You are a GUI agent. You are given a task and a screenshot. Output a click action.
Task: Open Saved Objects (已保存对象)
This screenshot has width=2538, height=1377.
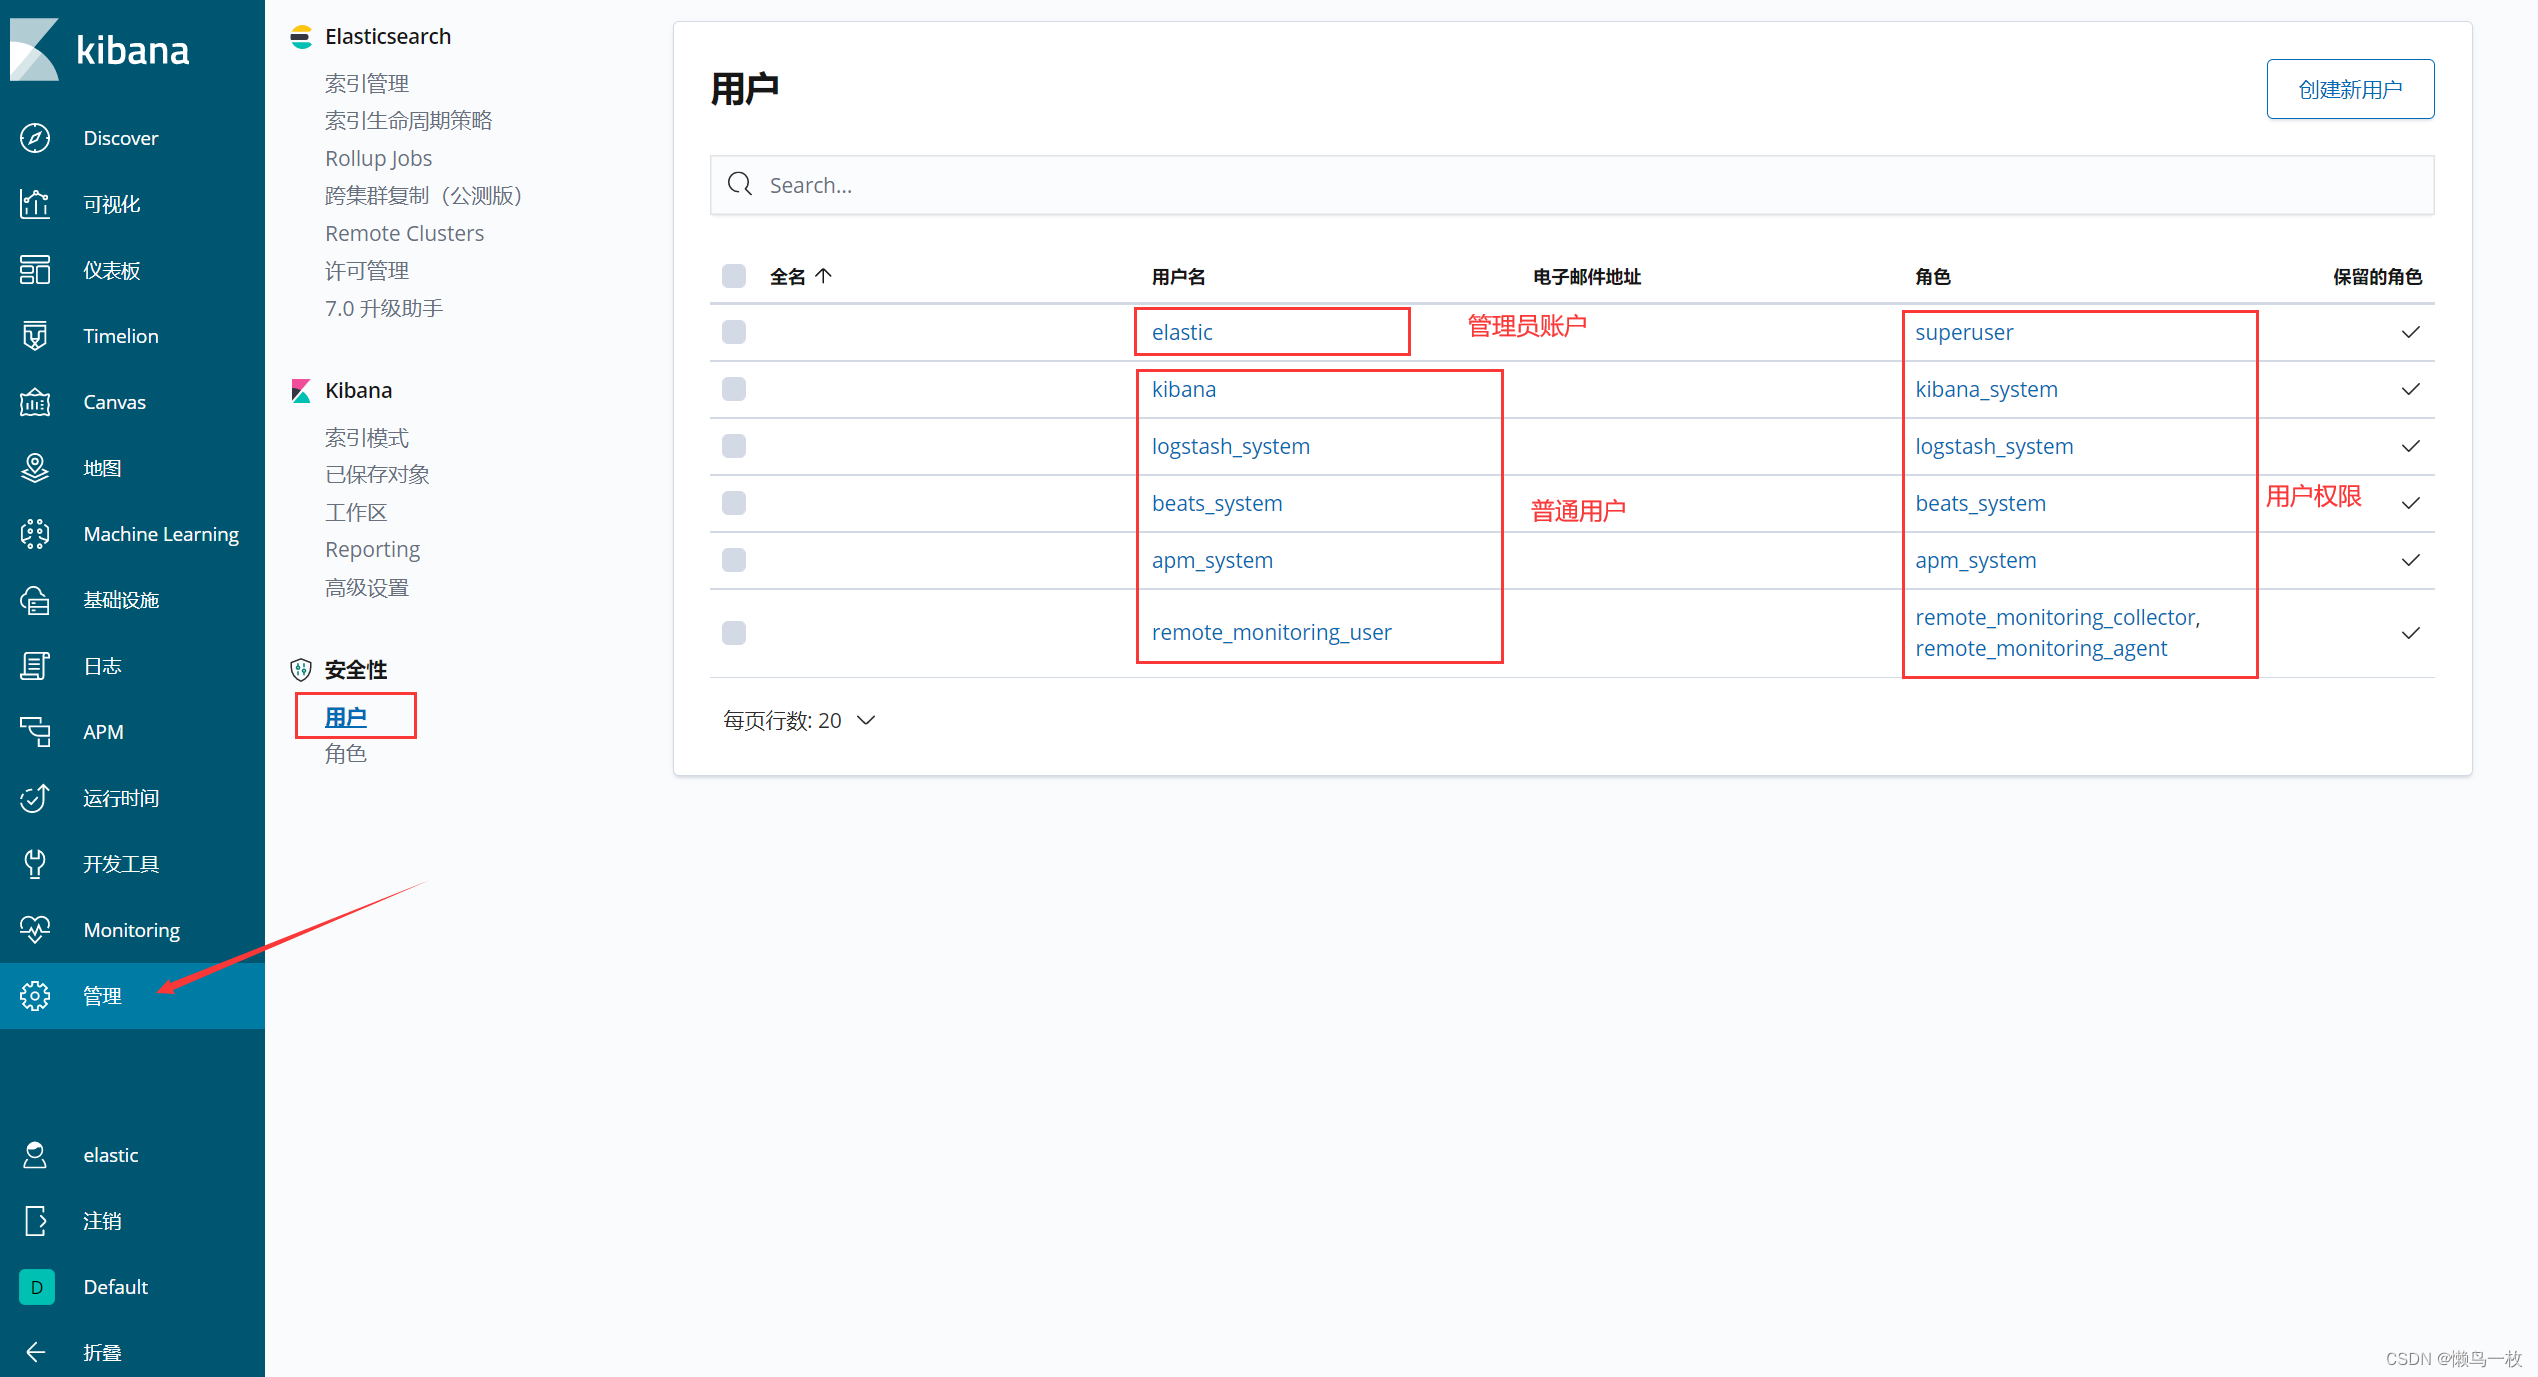point(377,474)
